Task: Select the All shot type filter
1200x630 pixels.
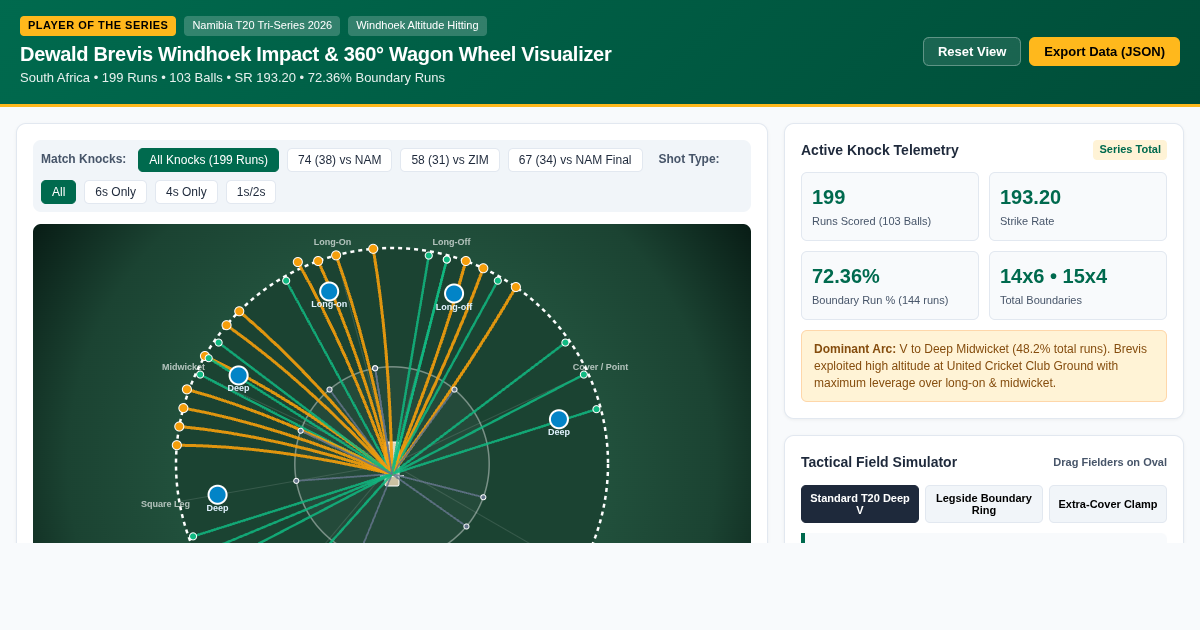Action: (58, 192)
